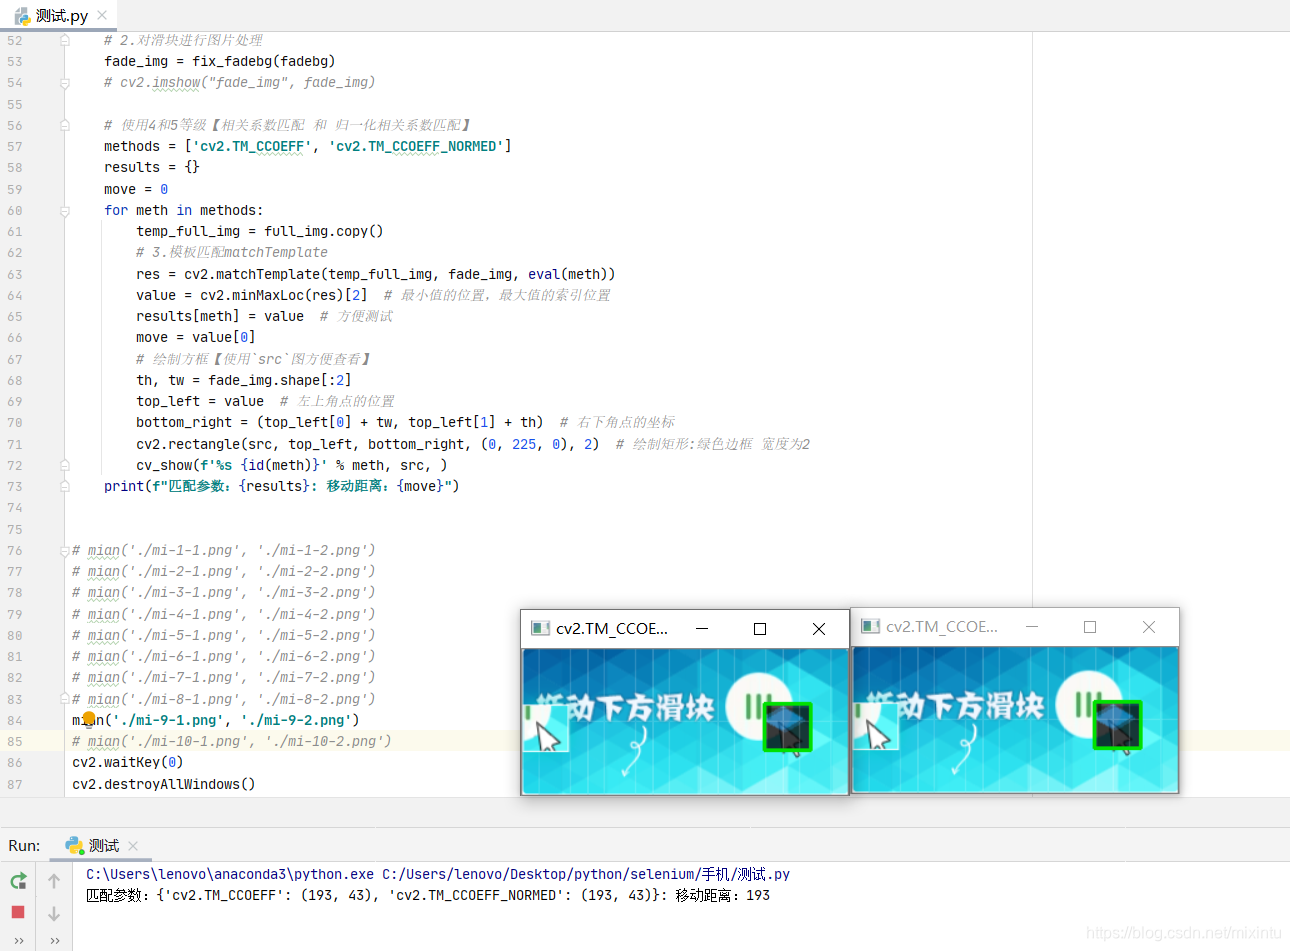The image size is (1290, 951).
Task: Maximize the first cv2.TM_CCOE image window
Action: click(x=760, y=629)
